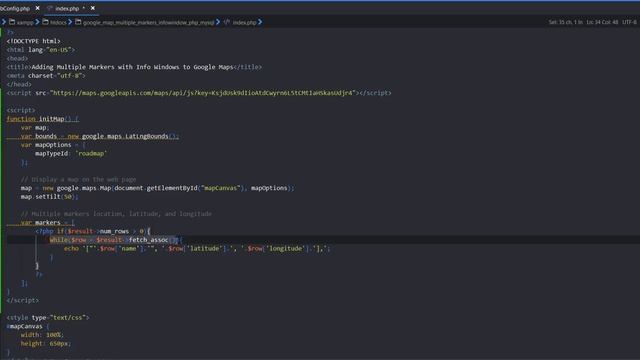Switch to the Config.php tab
This screenshot has width=640, height=360.
pyautogui.click(x=15, y=8)
